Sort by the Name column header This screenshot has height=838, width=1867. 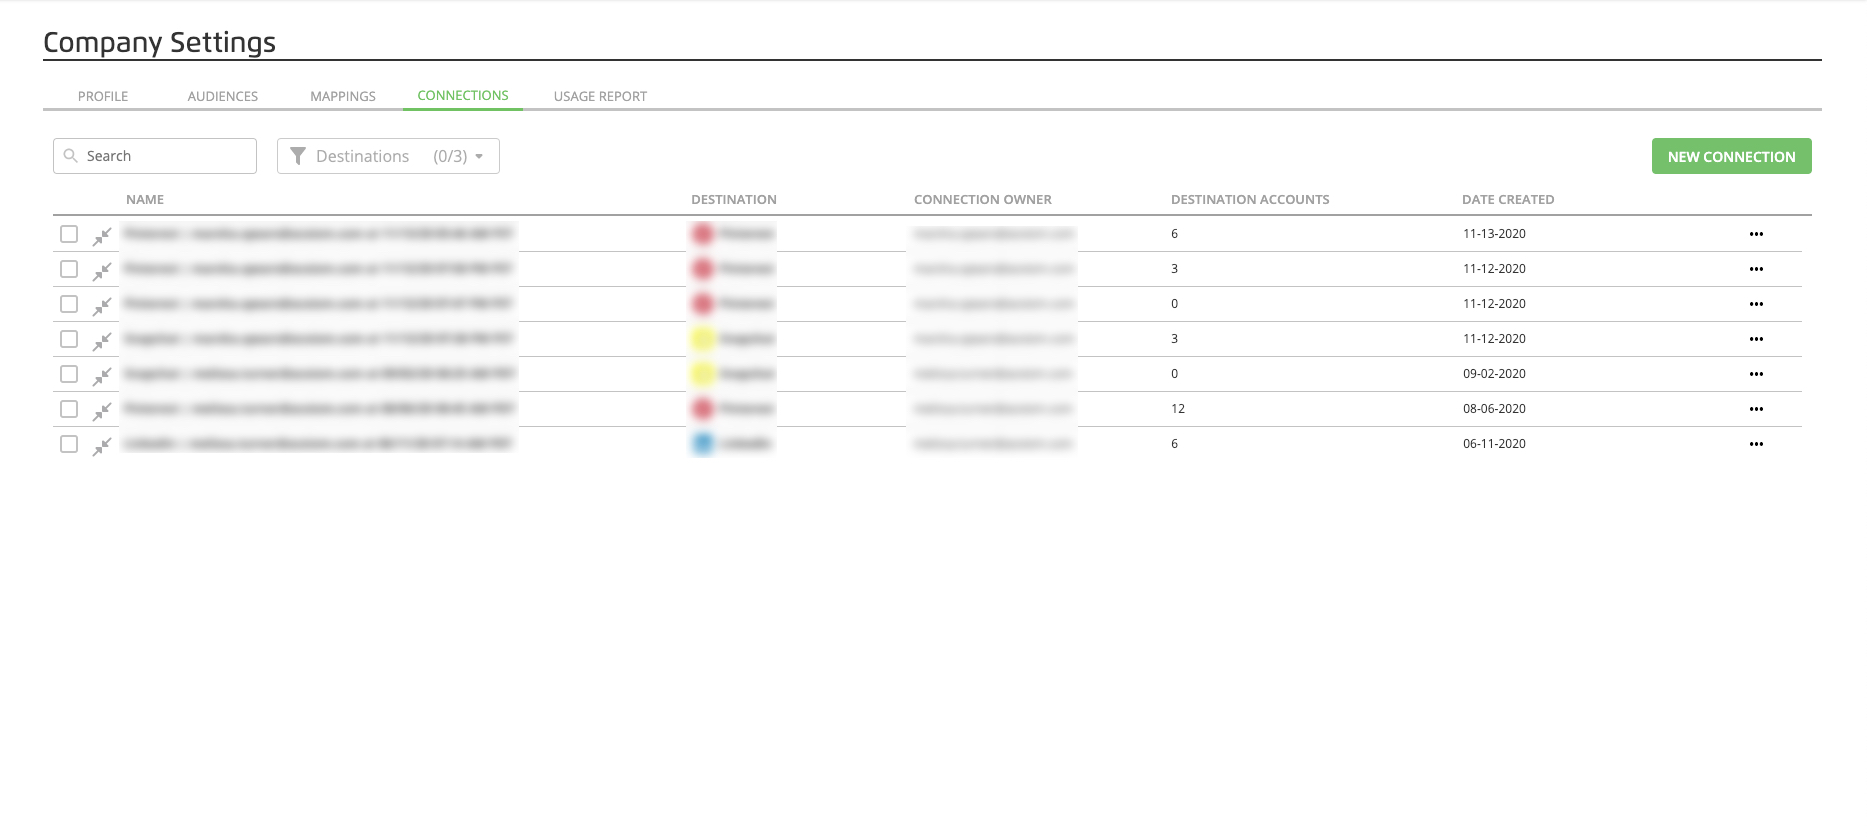(x=145, y=199)
